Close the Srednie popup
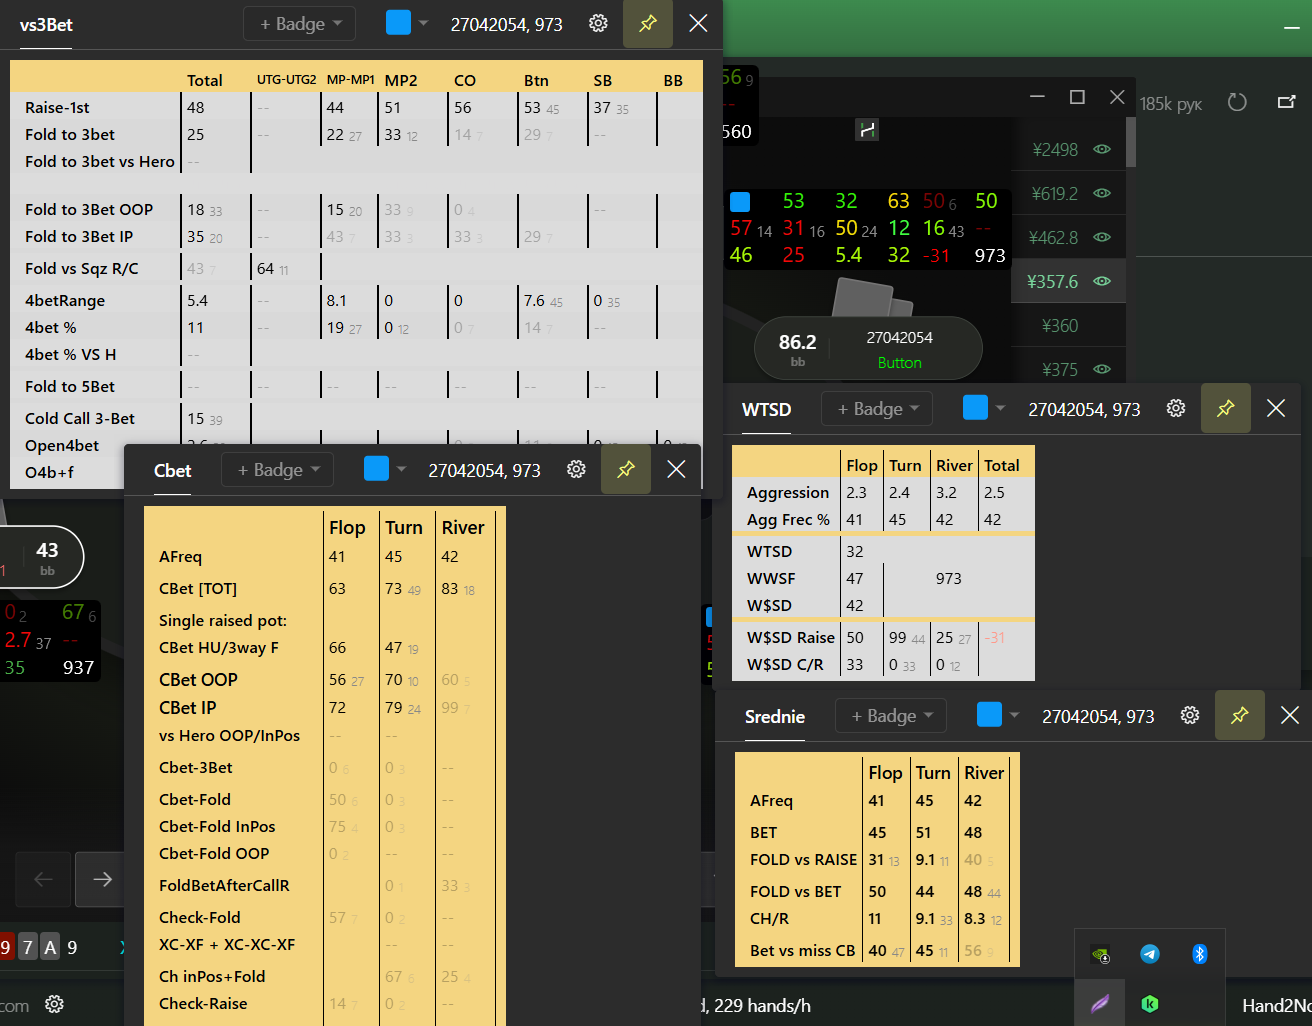The image size is (1312, 1026). pos(1290,715)
